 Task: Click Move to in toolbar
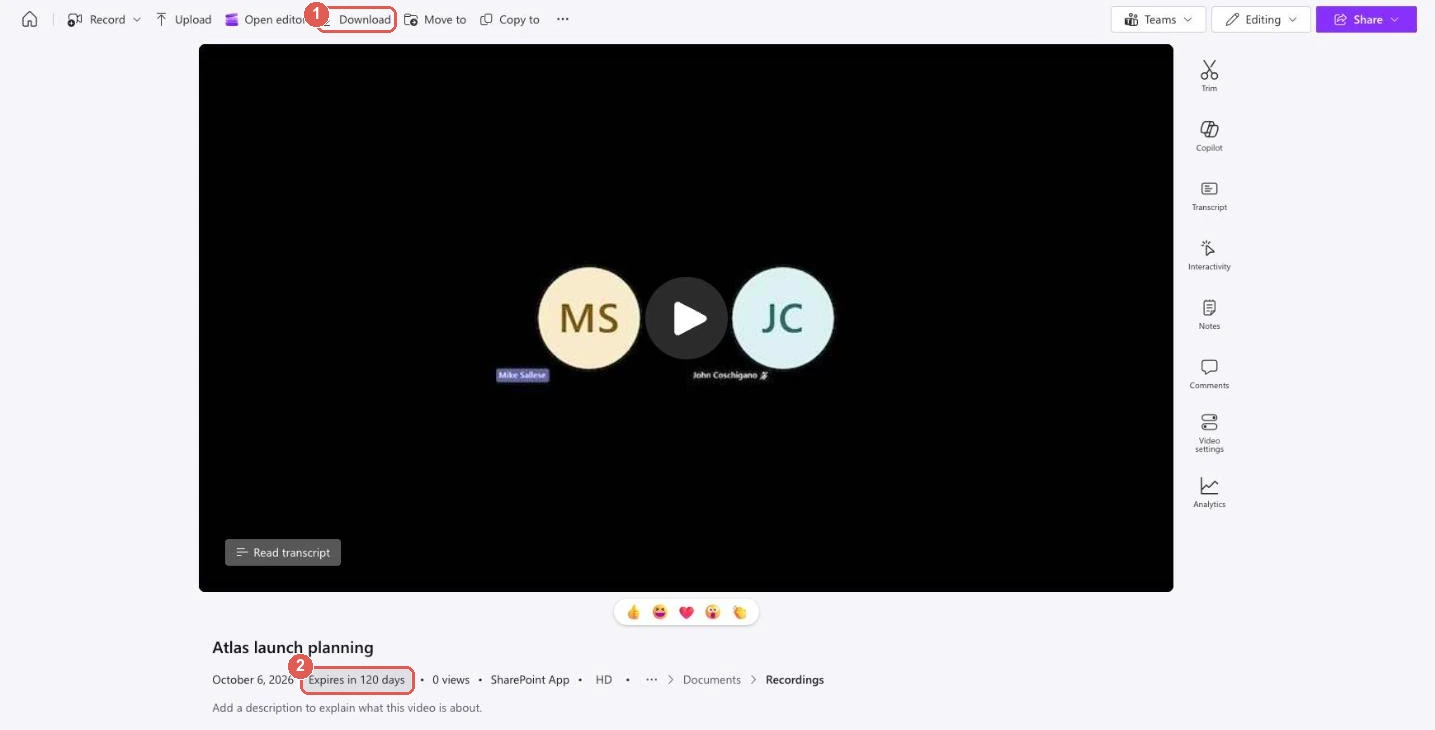pos(435,19)
